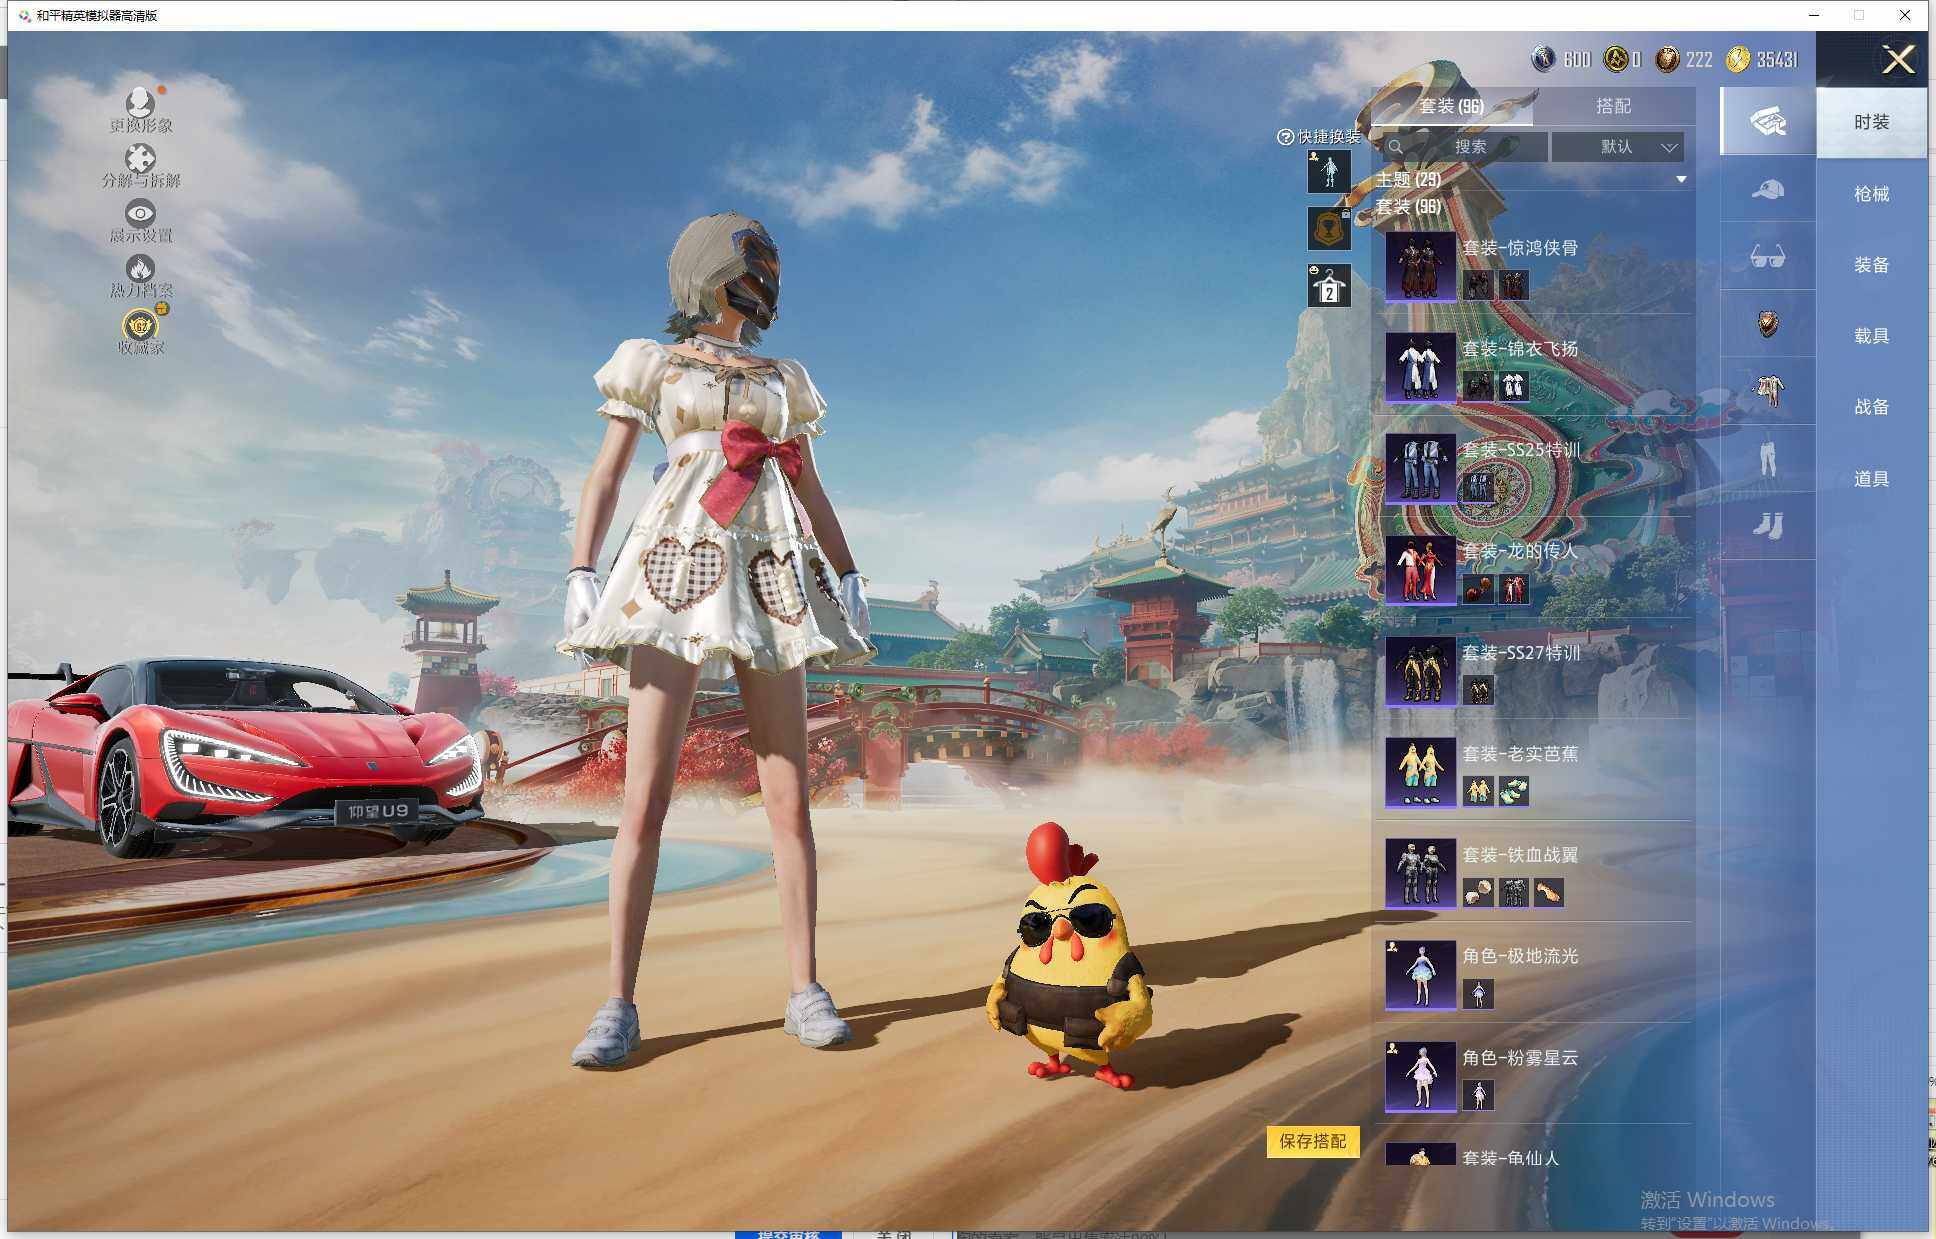Open the 收藏家 badge icon
Viewport: 1936px width, 1239px height.
pyautogui.click(x=141, y=326)
